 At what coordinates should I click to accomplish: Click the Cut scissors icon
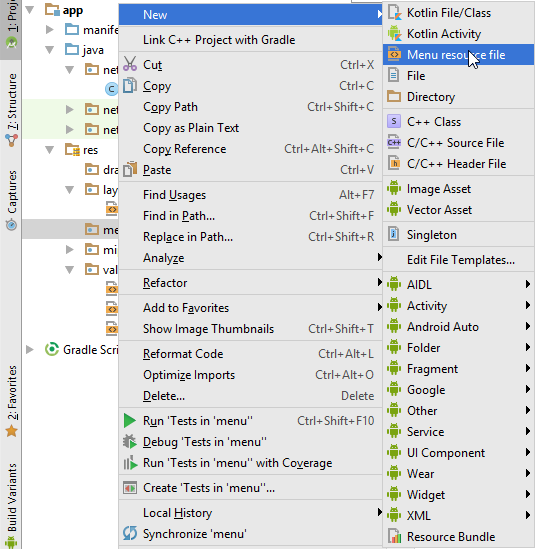coord(130,64)
